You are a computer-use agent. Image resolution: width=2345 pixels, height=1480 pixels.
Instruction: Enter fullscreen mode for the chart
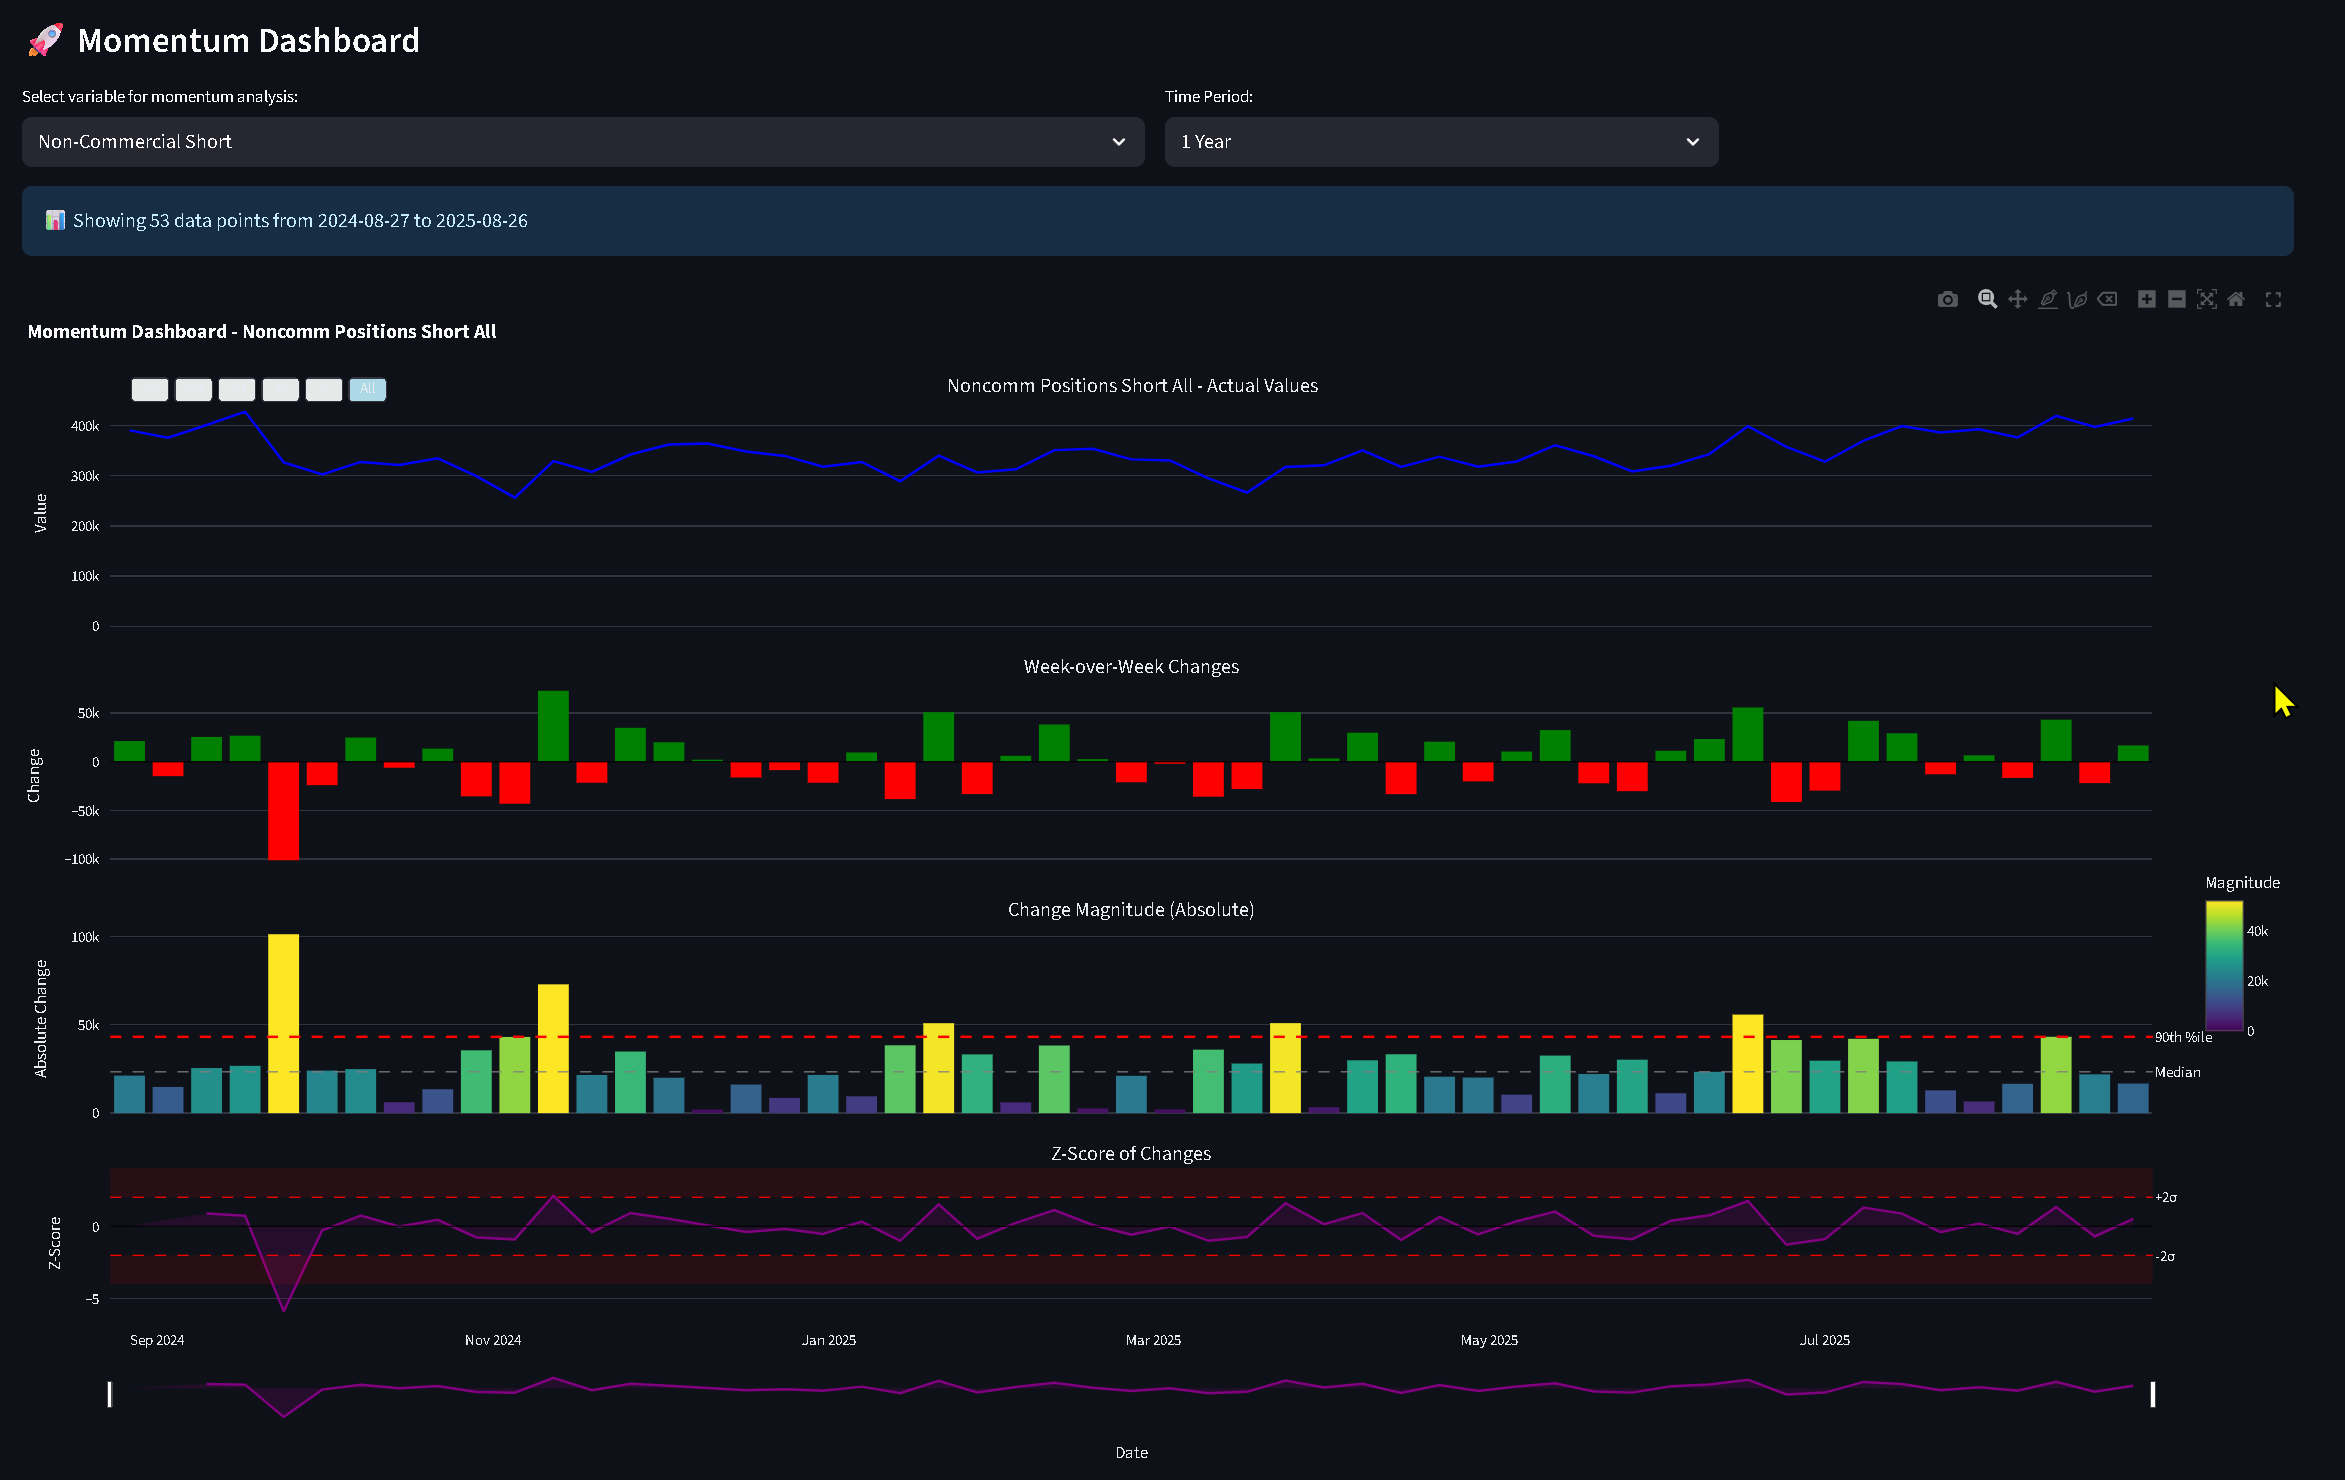click(2273, 299)
